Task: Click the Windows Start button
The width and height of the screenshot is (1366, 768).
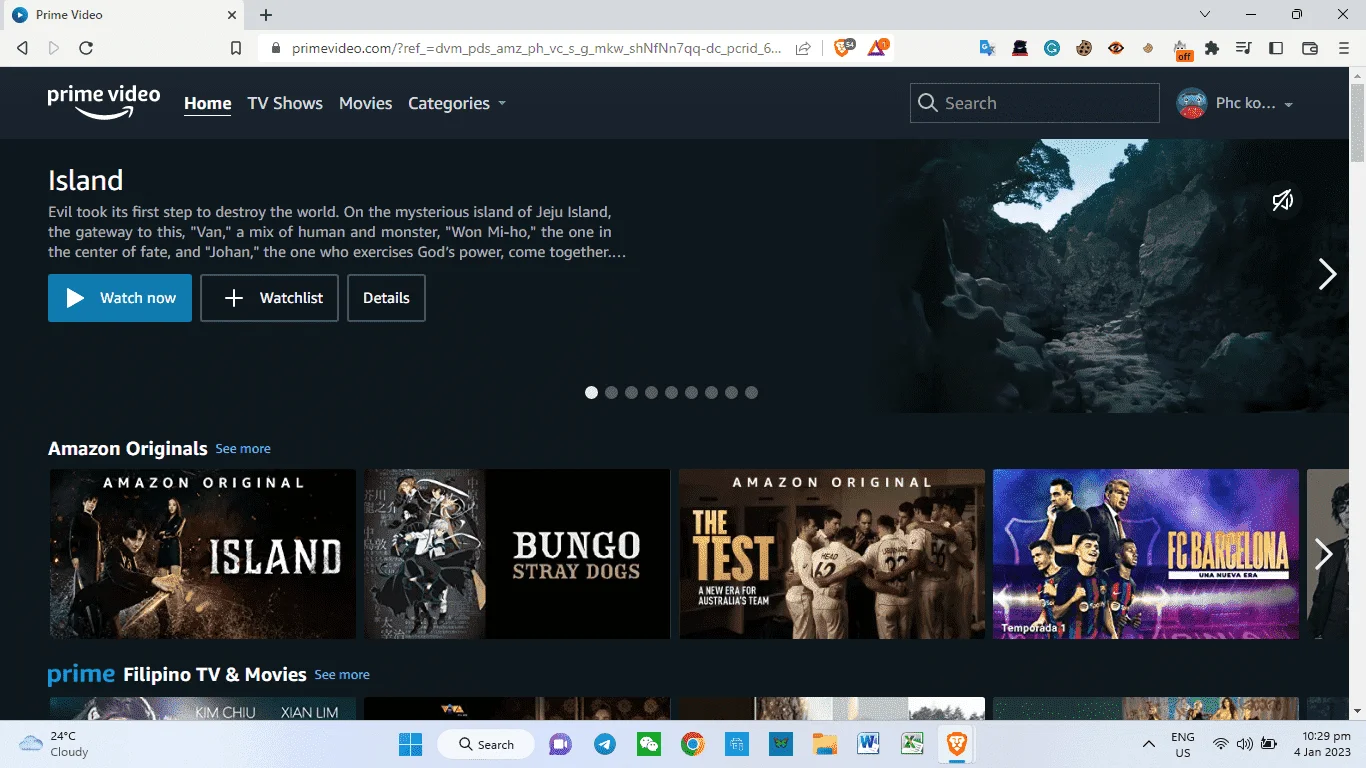Action: point(410,744)
